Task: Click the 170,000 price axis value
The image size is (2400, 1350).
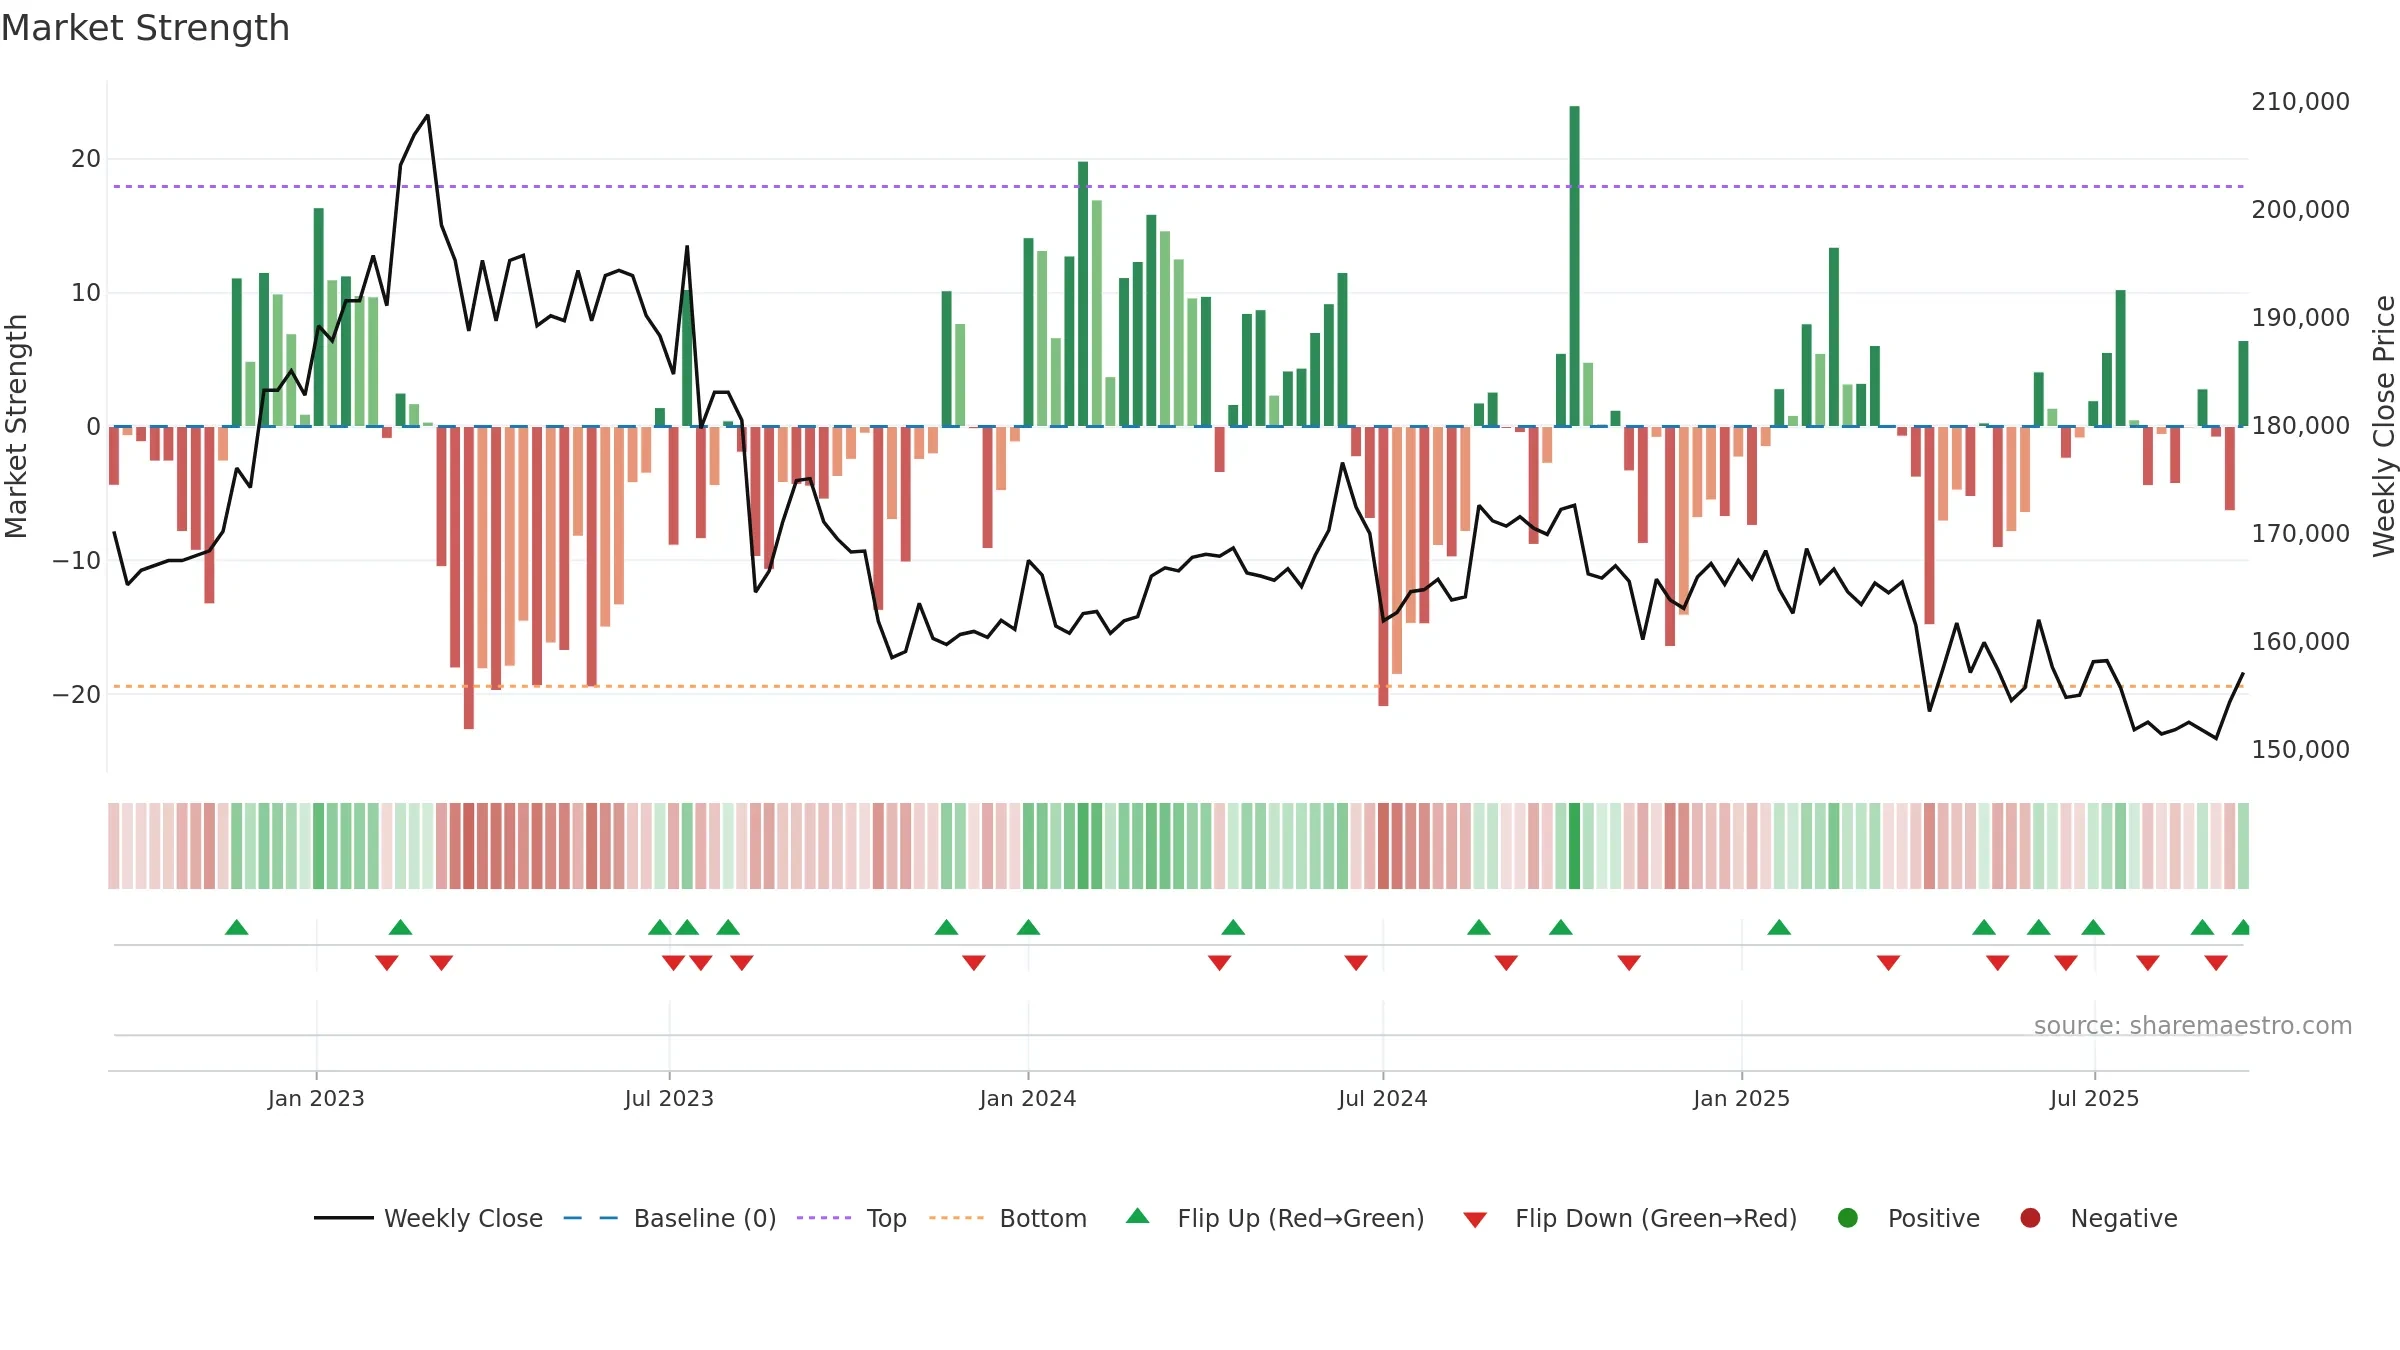Action: 2300,534
